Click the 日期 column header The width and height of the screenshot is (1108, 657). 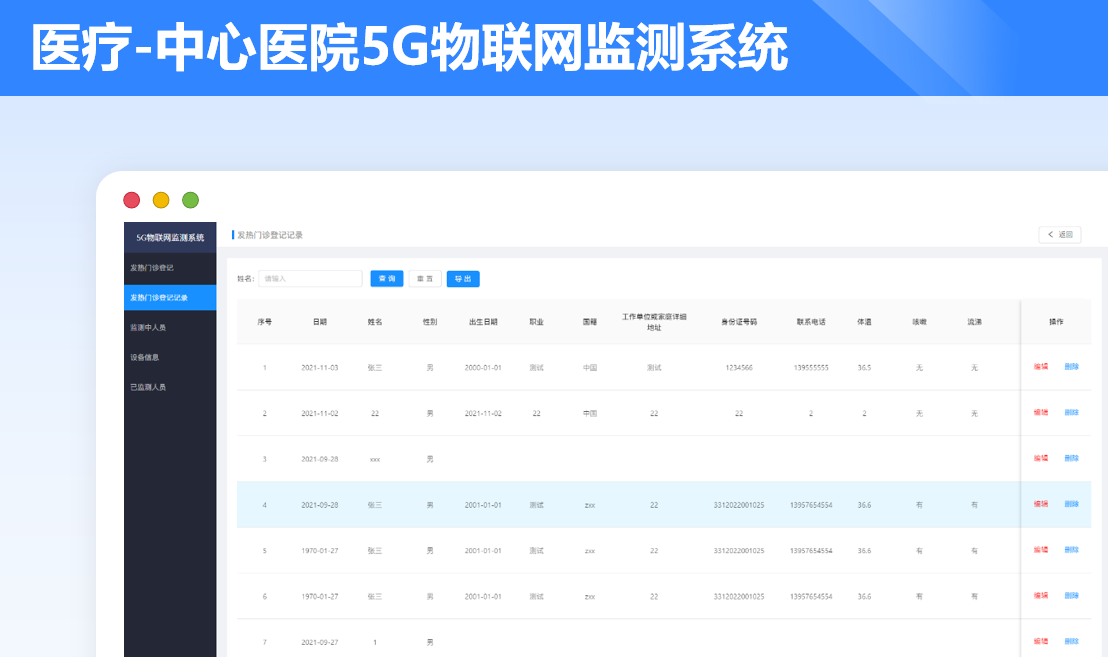320,321
